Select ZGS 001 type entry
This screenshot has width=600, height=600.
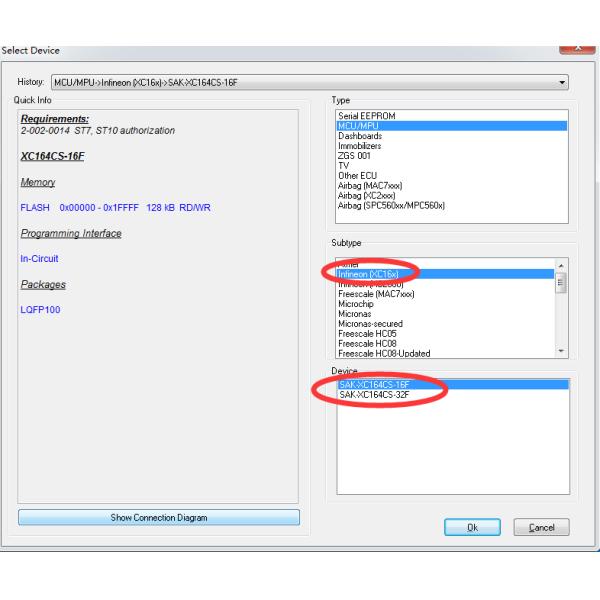[x=355, y=156]
